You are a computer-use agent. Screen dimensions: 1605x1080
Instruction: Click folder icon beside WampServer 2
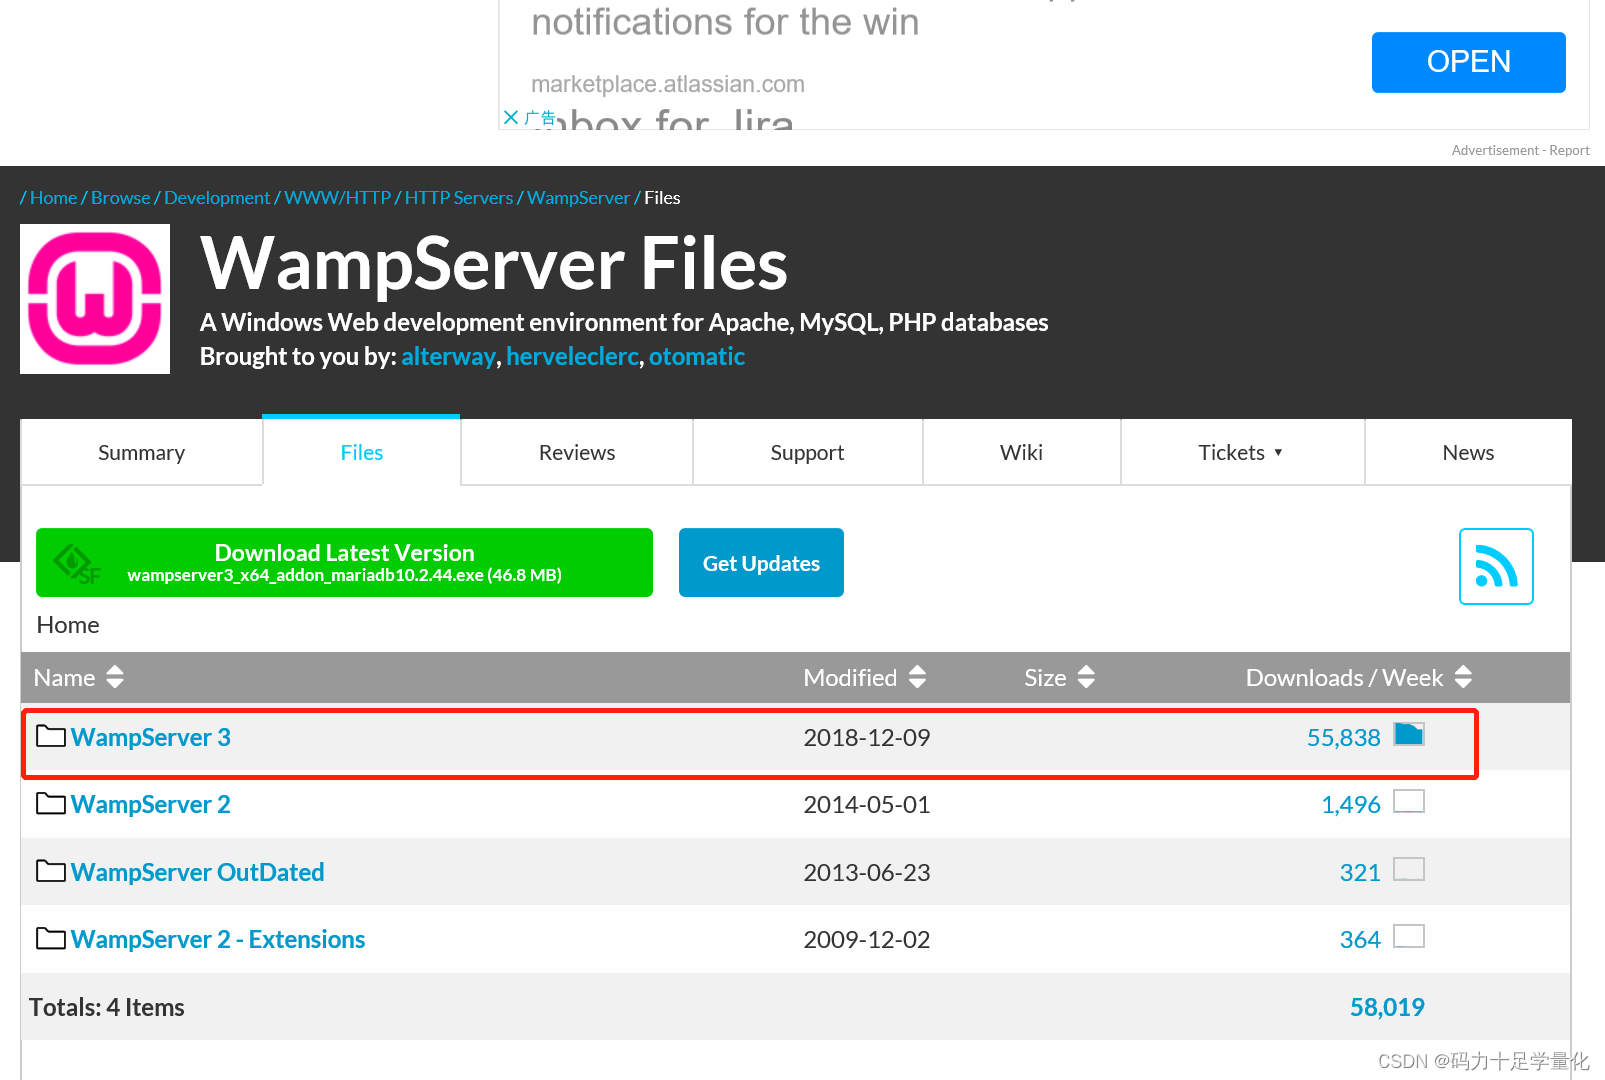51,803
